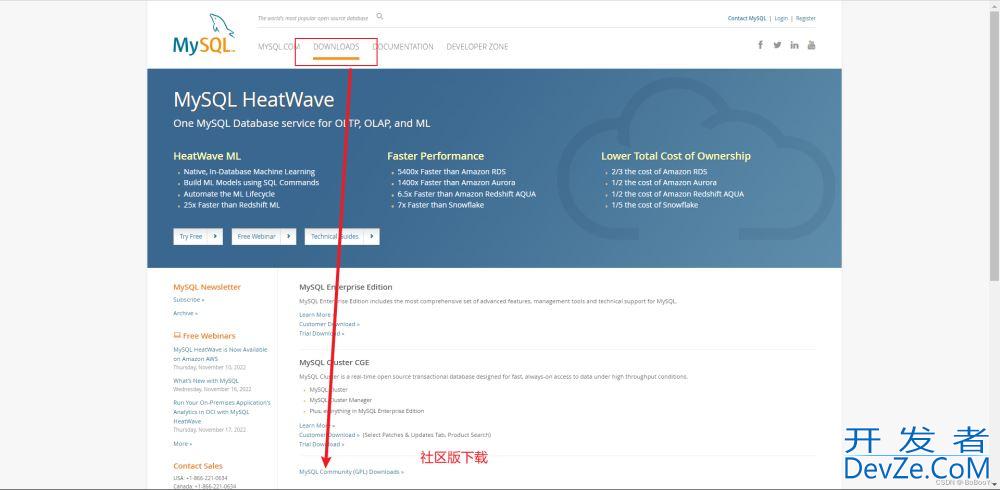Click Learn More under Enterprise Edition
The height and width of the screenshot is (490, 1000).
tap(317, 315)
